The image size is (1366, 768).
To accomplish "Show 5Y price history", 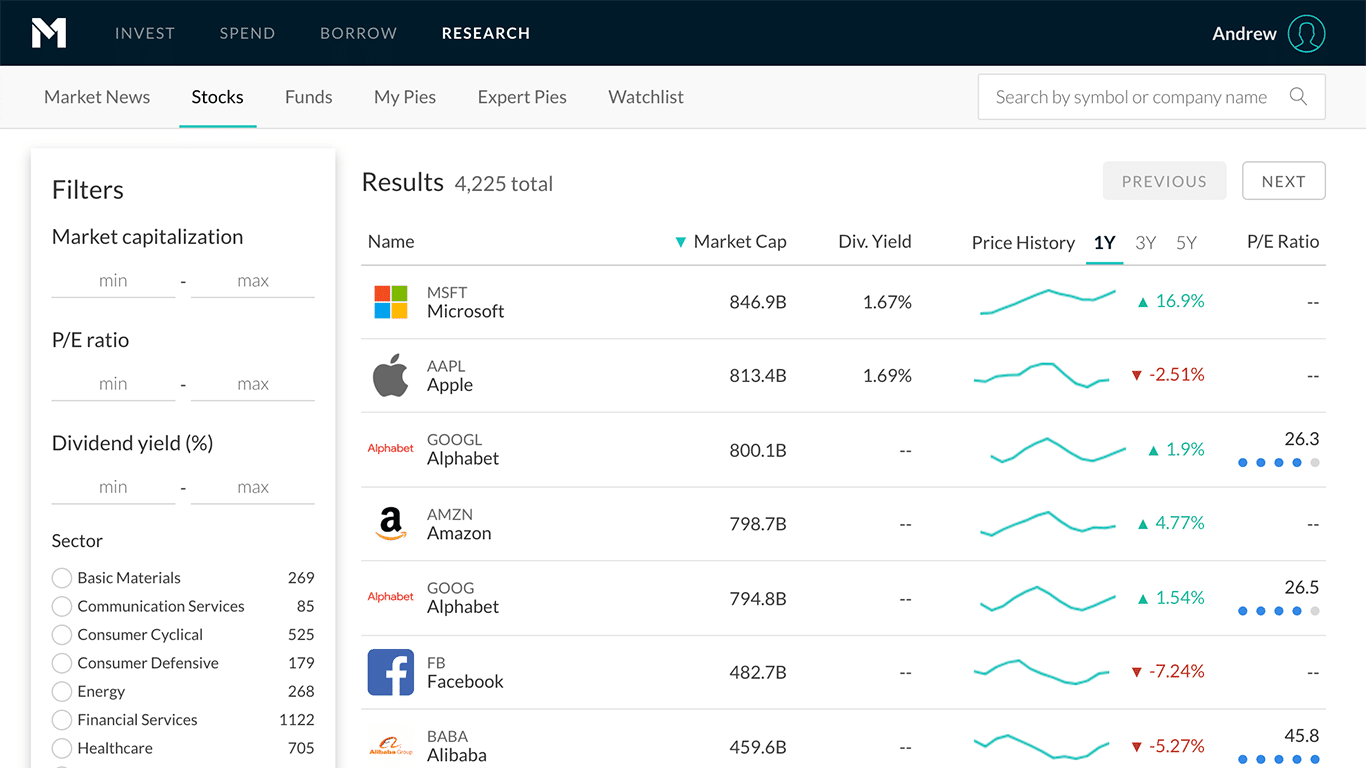I will [x=1186, y=242].
